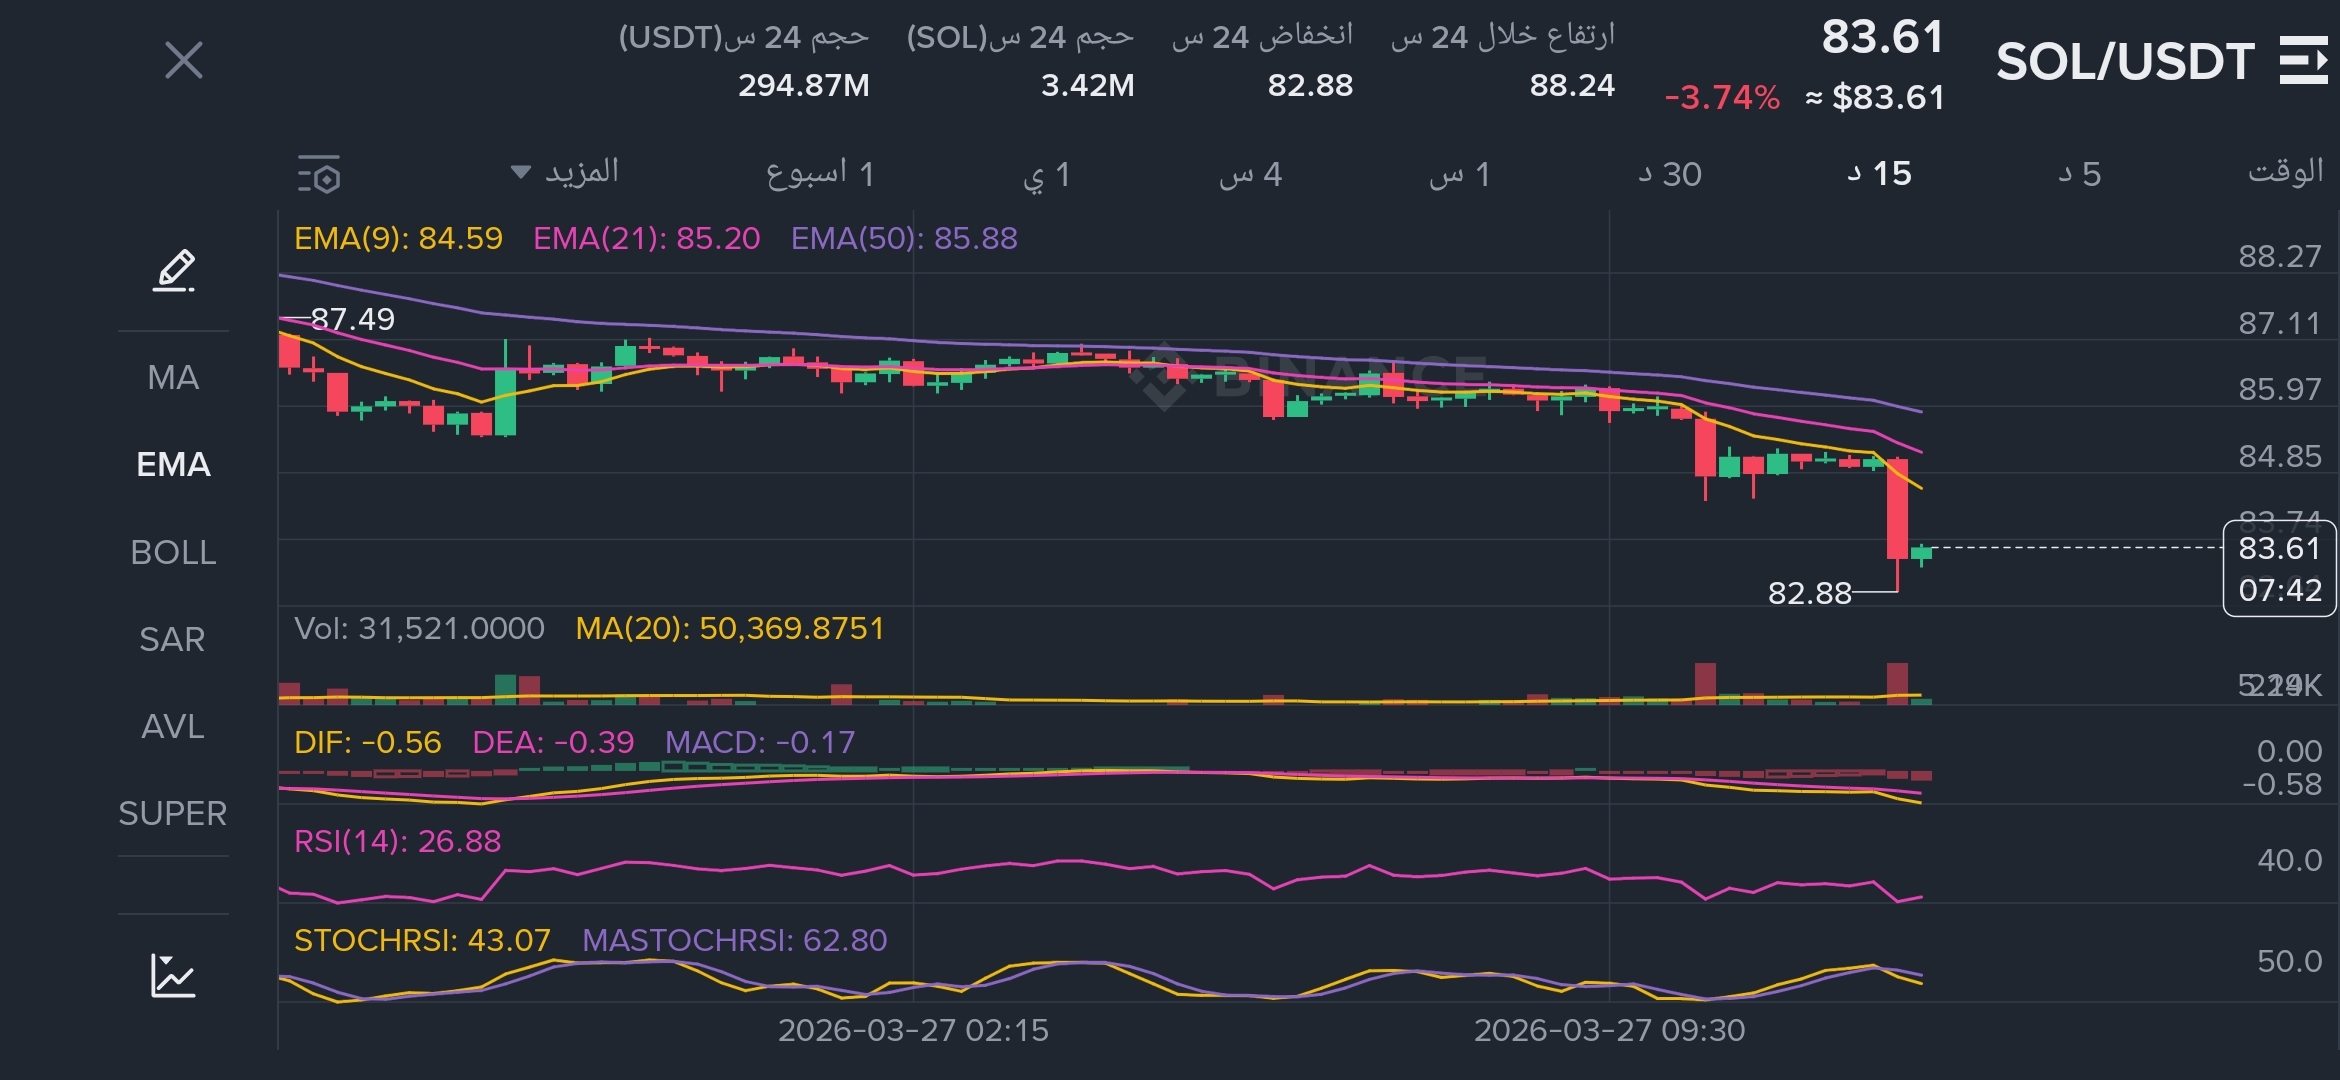Select the 4-hour timeframe tab

tap(1250, 175)
